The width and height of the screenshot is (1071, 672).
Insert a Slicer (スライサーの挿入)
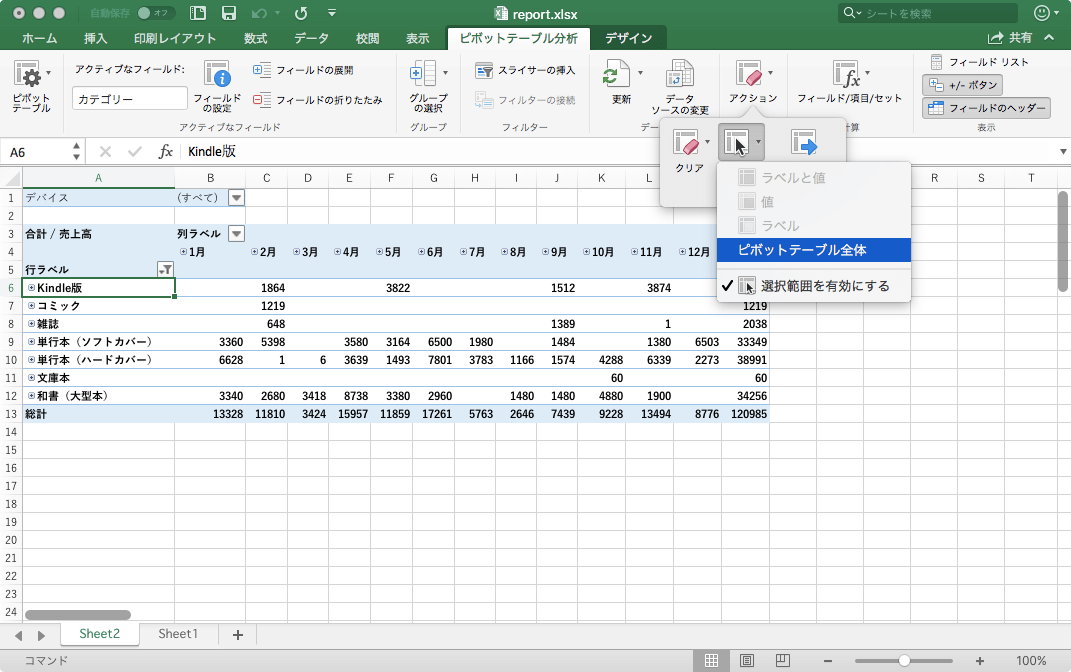(525, 70)
